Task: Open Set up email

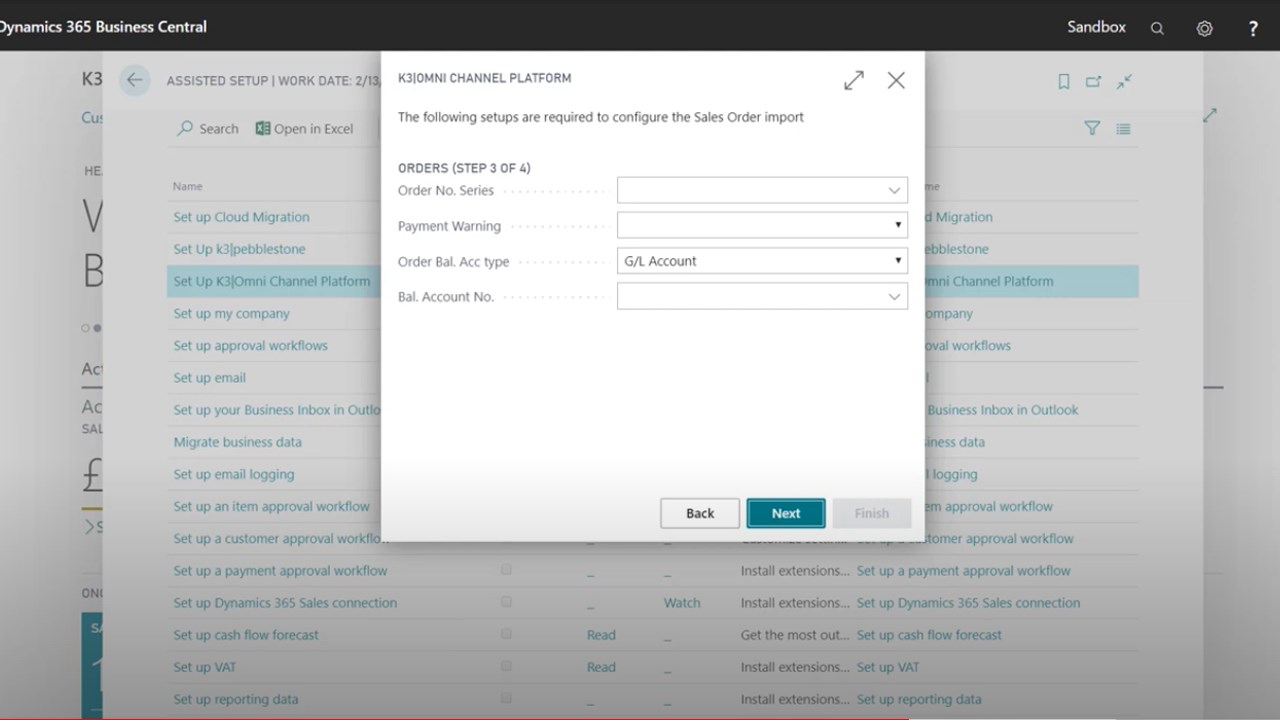Action: pyautogui.click(x=209, y=377)
